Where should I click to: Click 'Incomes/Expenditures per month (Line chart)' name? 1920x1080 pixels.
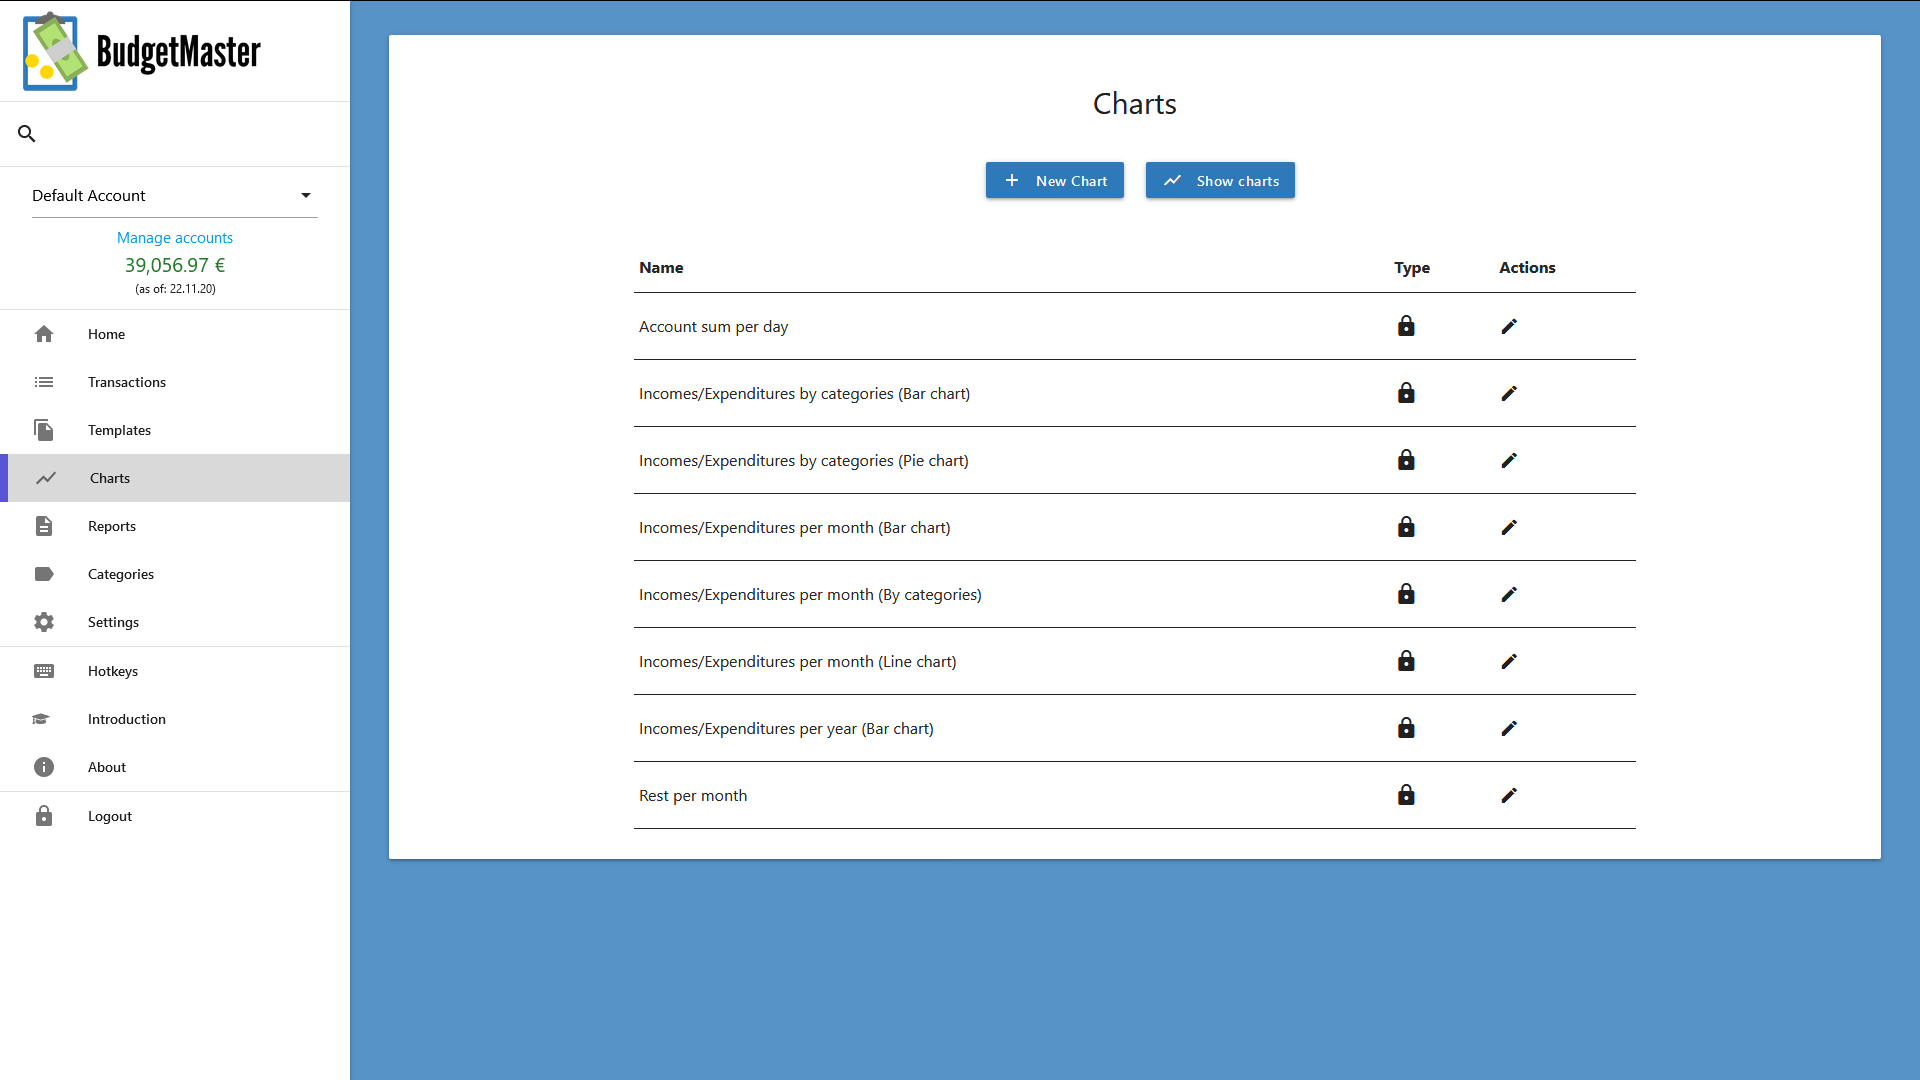point(797,662)
